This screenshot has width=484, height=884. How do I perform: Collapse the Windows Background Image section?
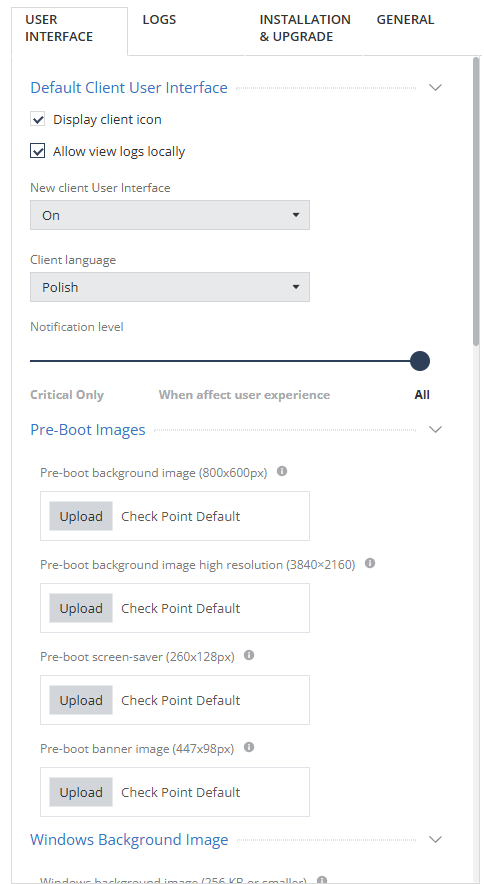point(435,839)
